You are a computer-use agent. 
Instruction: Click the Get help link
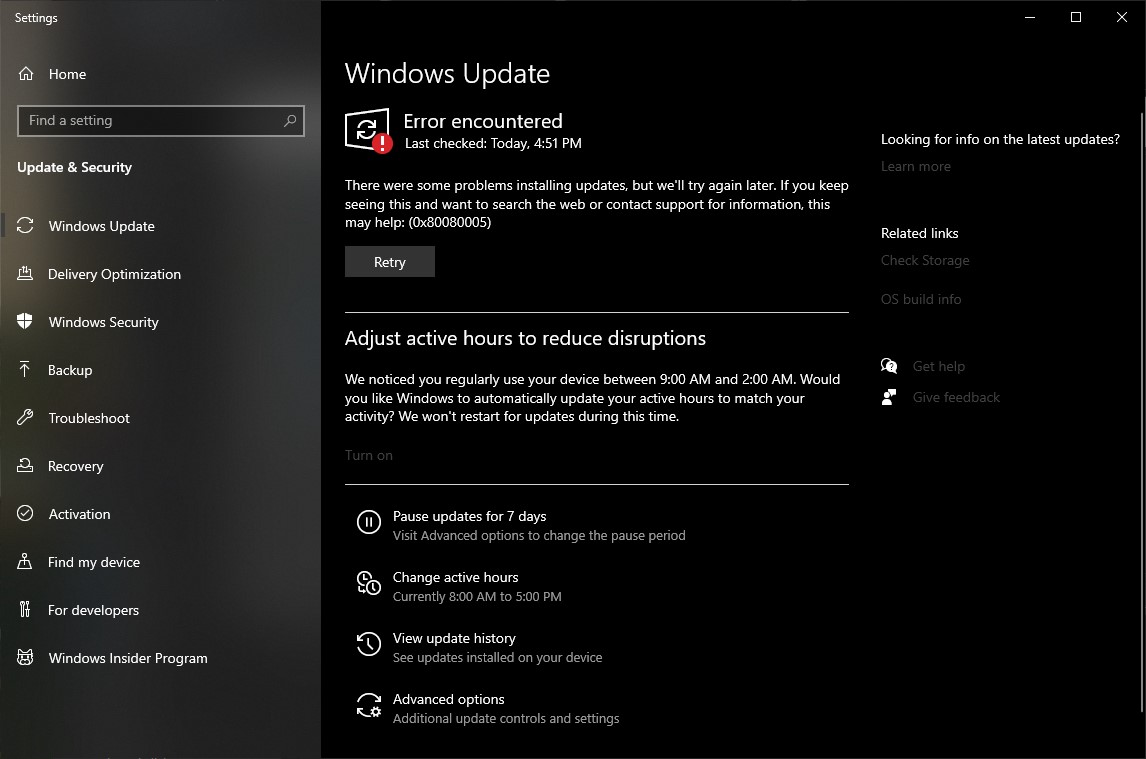[938, 366]
